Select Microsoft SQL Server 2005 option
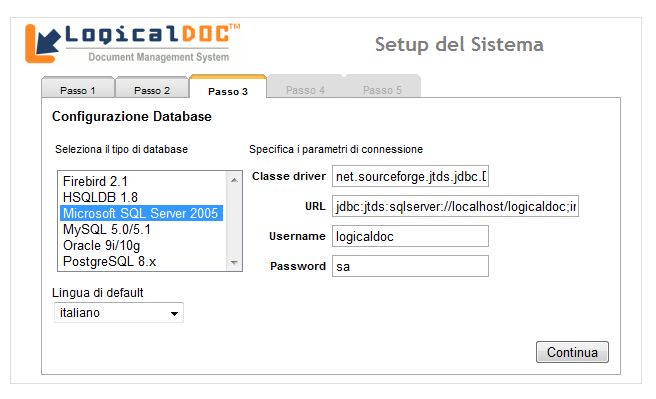This screenshot has height=399, width=656. click(141, 213)
